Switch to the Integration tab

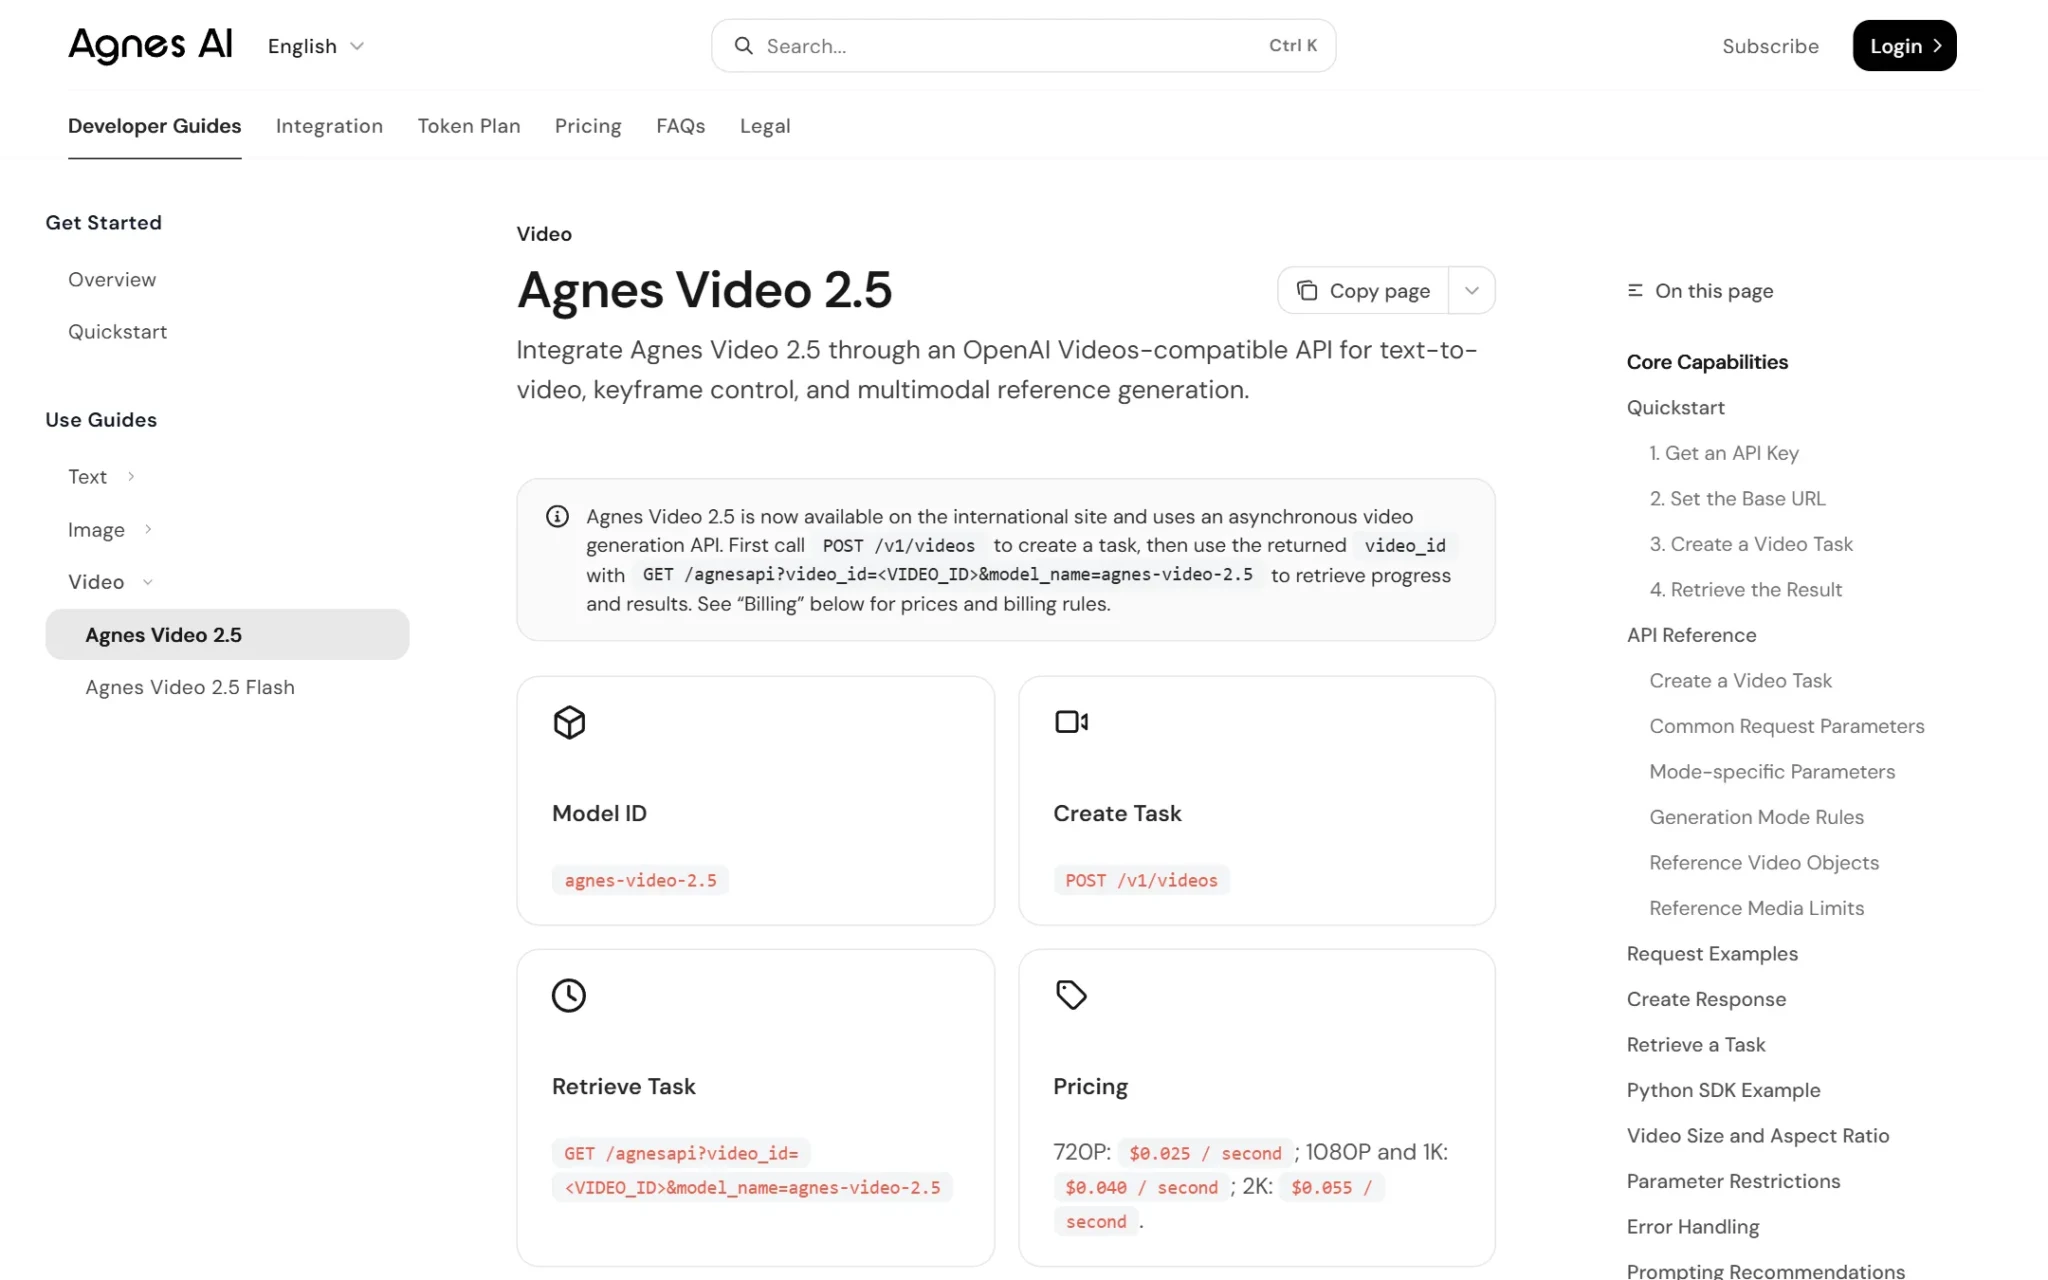(329, 126)
